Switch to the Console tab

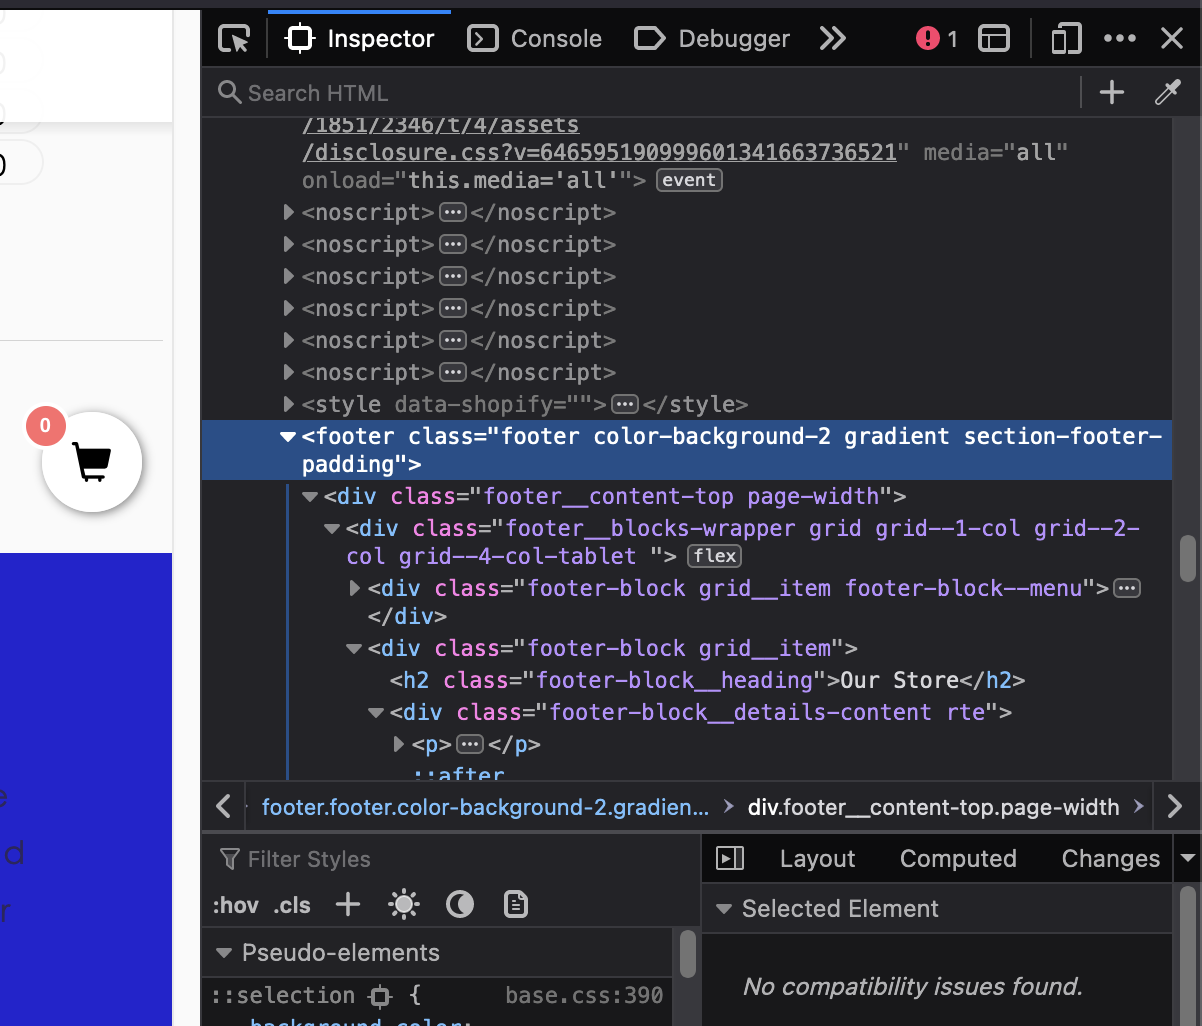coord(536,39)
